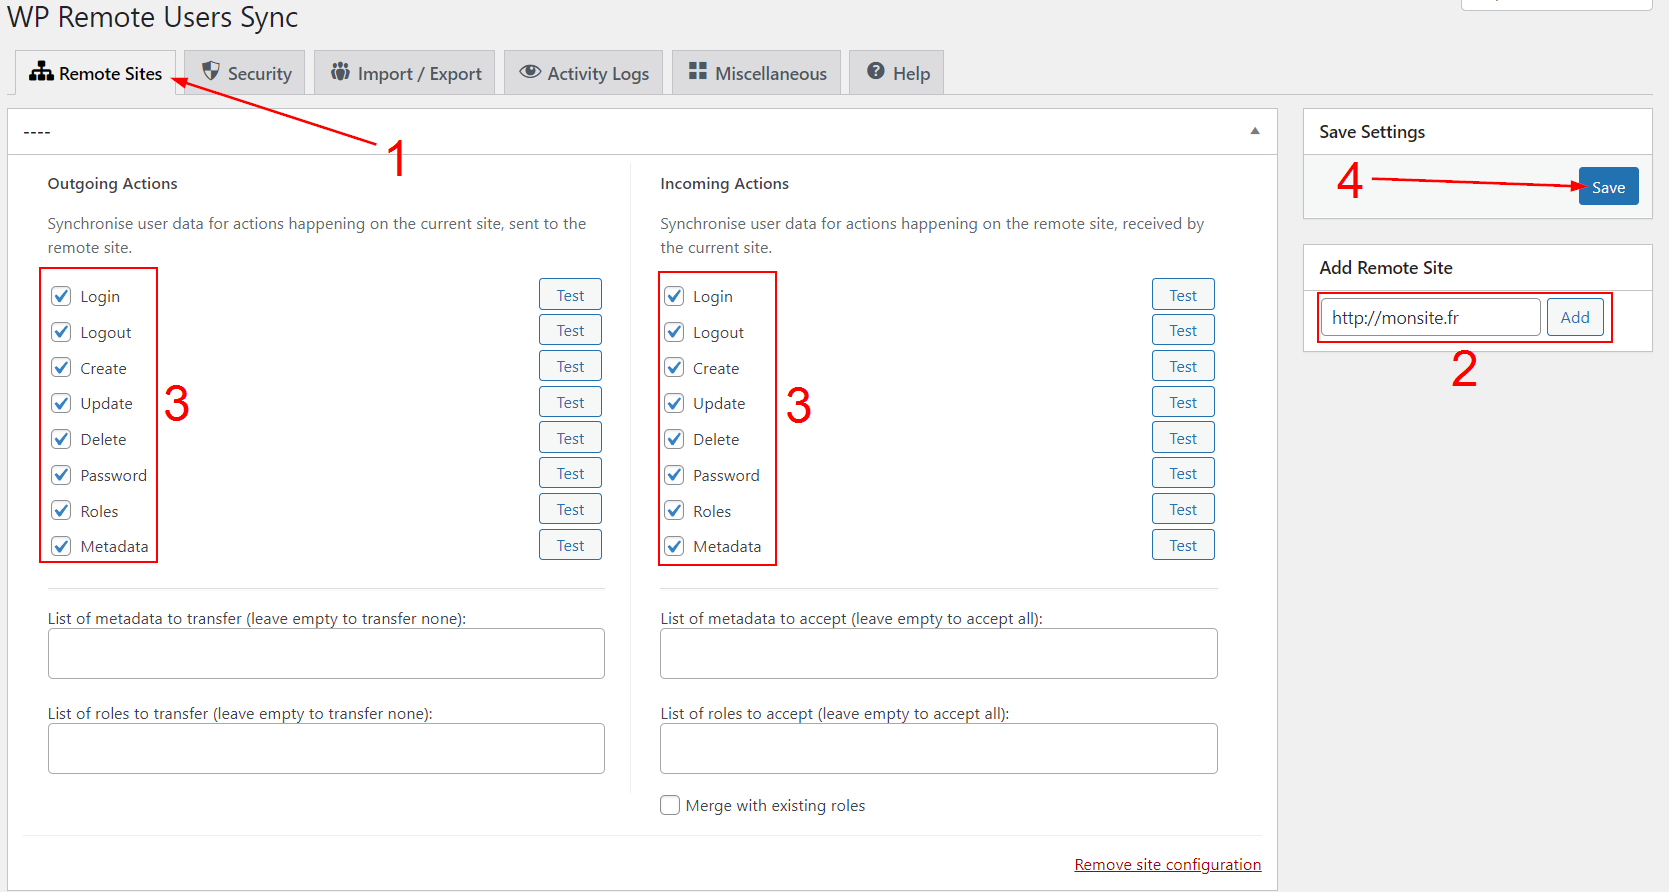This screenshot has height=892, width=1669.
Task: Toggle the outgoing Metadata checkbox
Action: tap(62, 546)
